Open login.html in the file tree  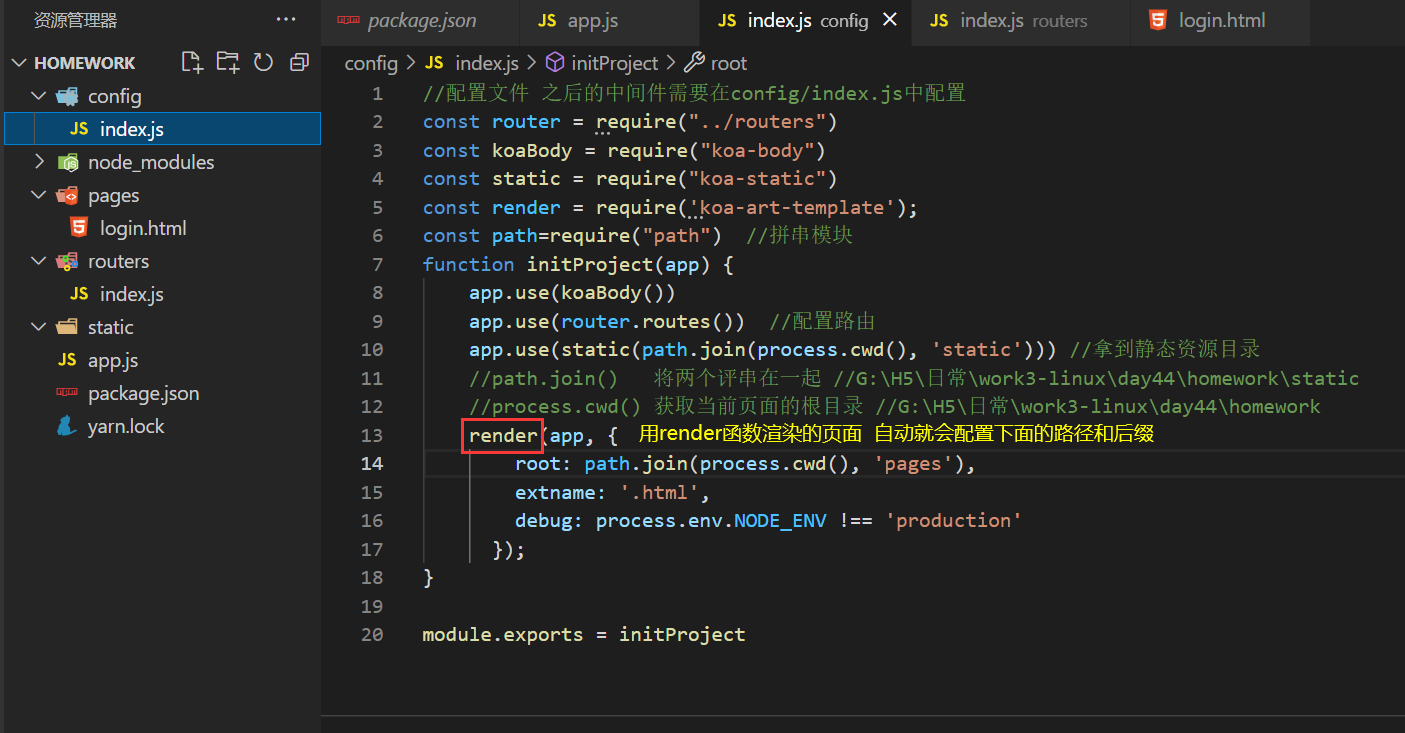pyautogui.click(x=143, y=228)
